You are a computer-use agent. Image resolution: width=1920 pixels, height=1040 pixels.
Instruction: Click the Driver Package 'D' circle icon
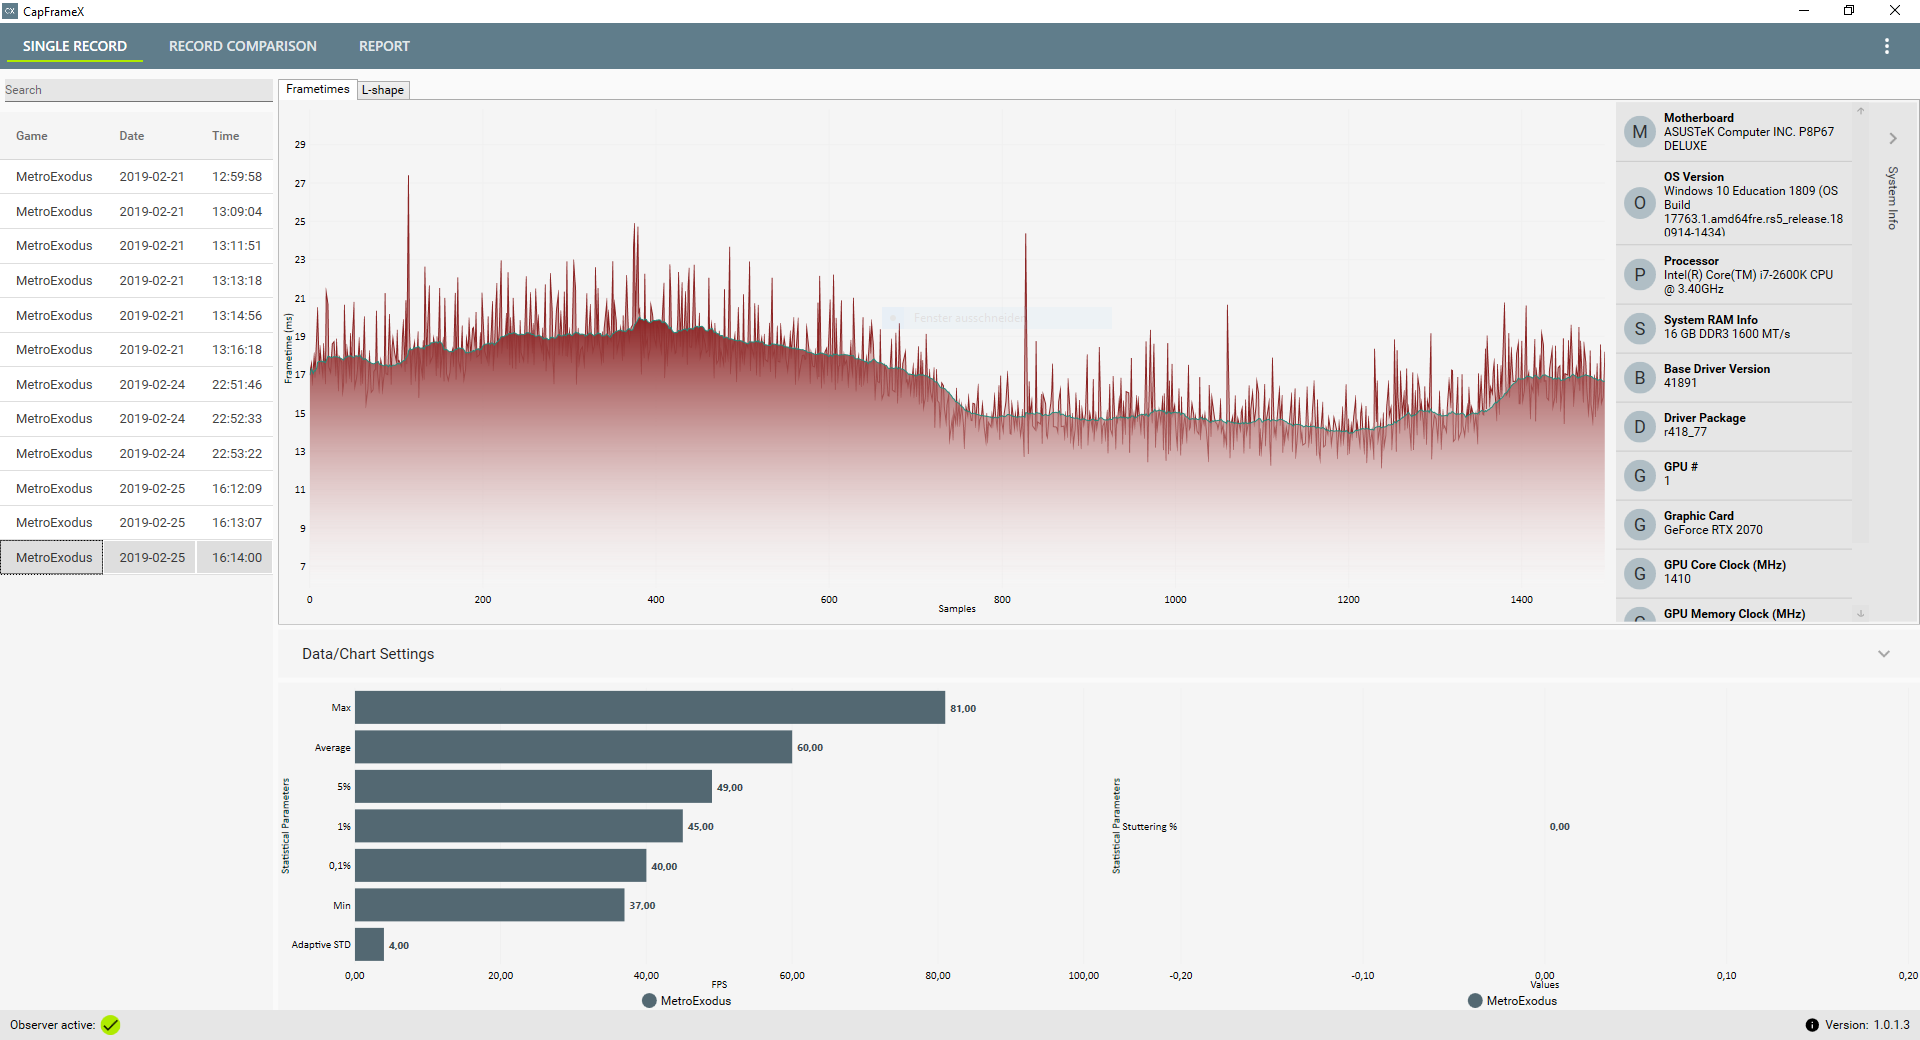coord(1640,427)
